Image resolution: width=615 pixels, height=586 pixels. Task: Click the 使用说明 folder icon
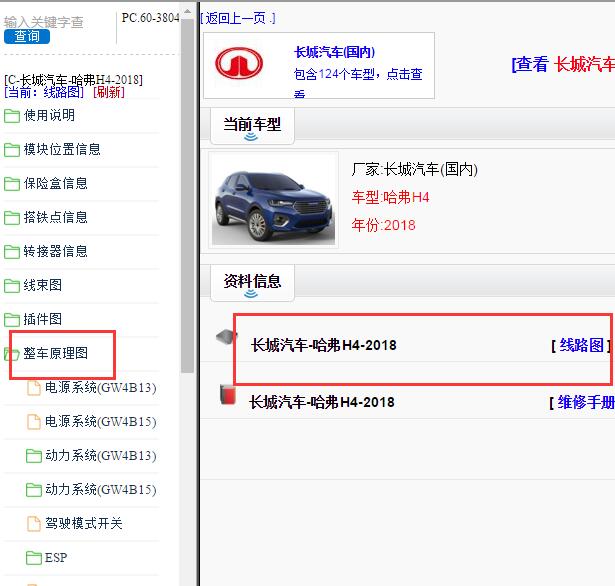click(x=12, y=116)
